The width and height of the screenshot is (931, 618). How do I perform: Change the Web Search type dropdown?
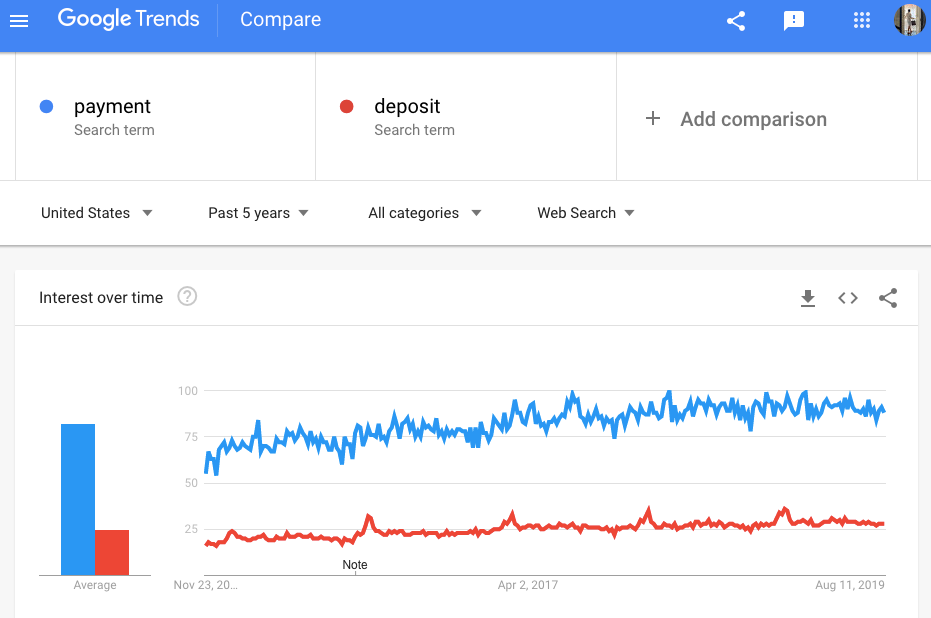586,213
